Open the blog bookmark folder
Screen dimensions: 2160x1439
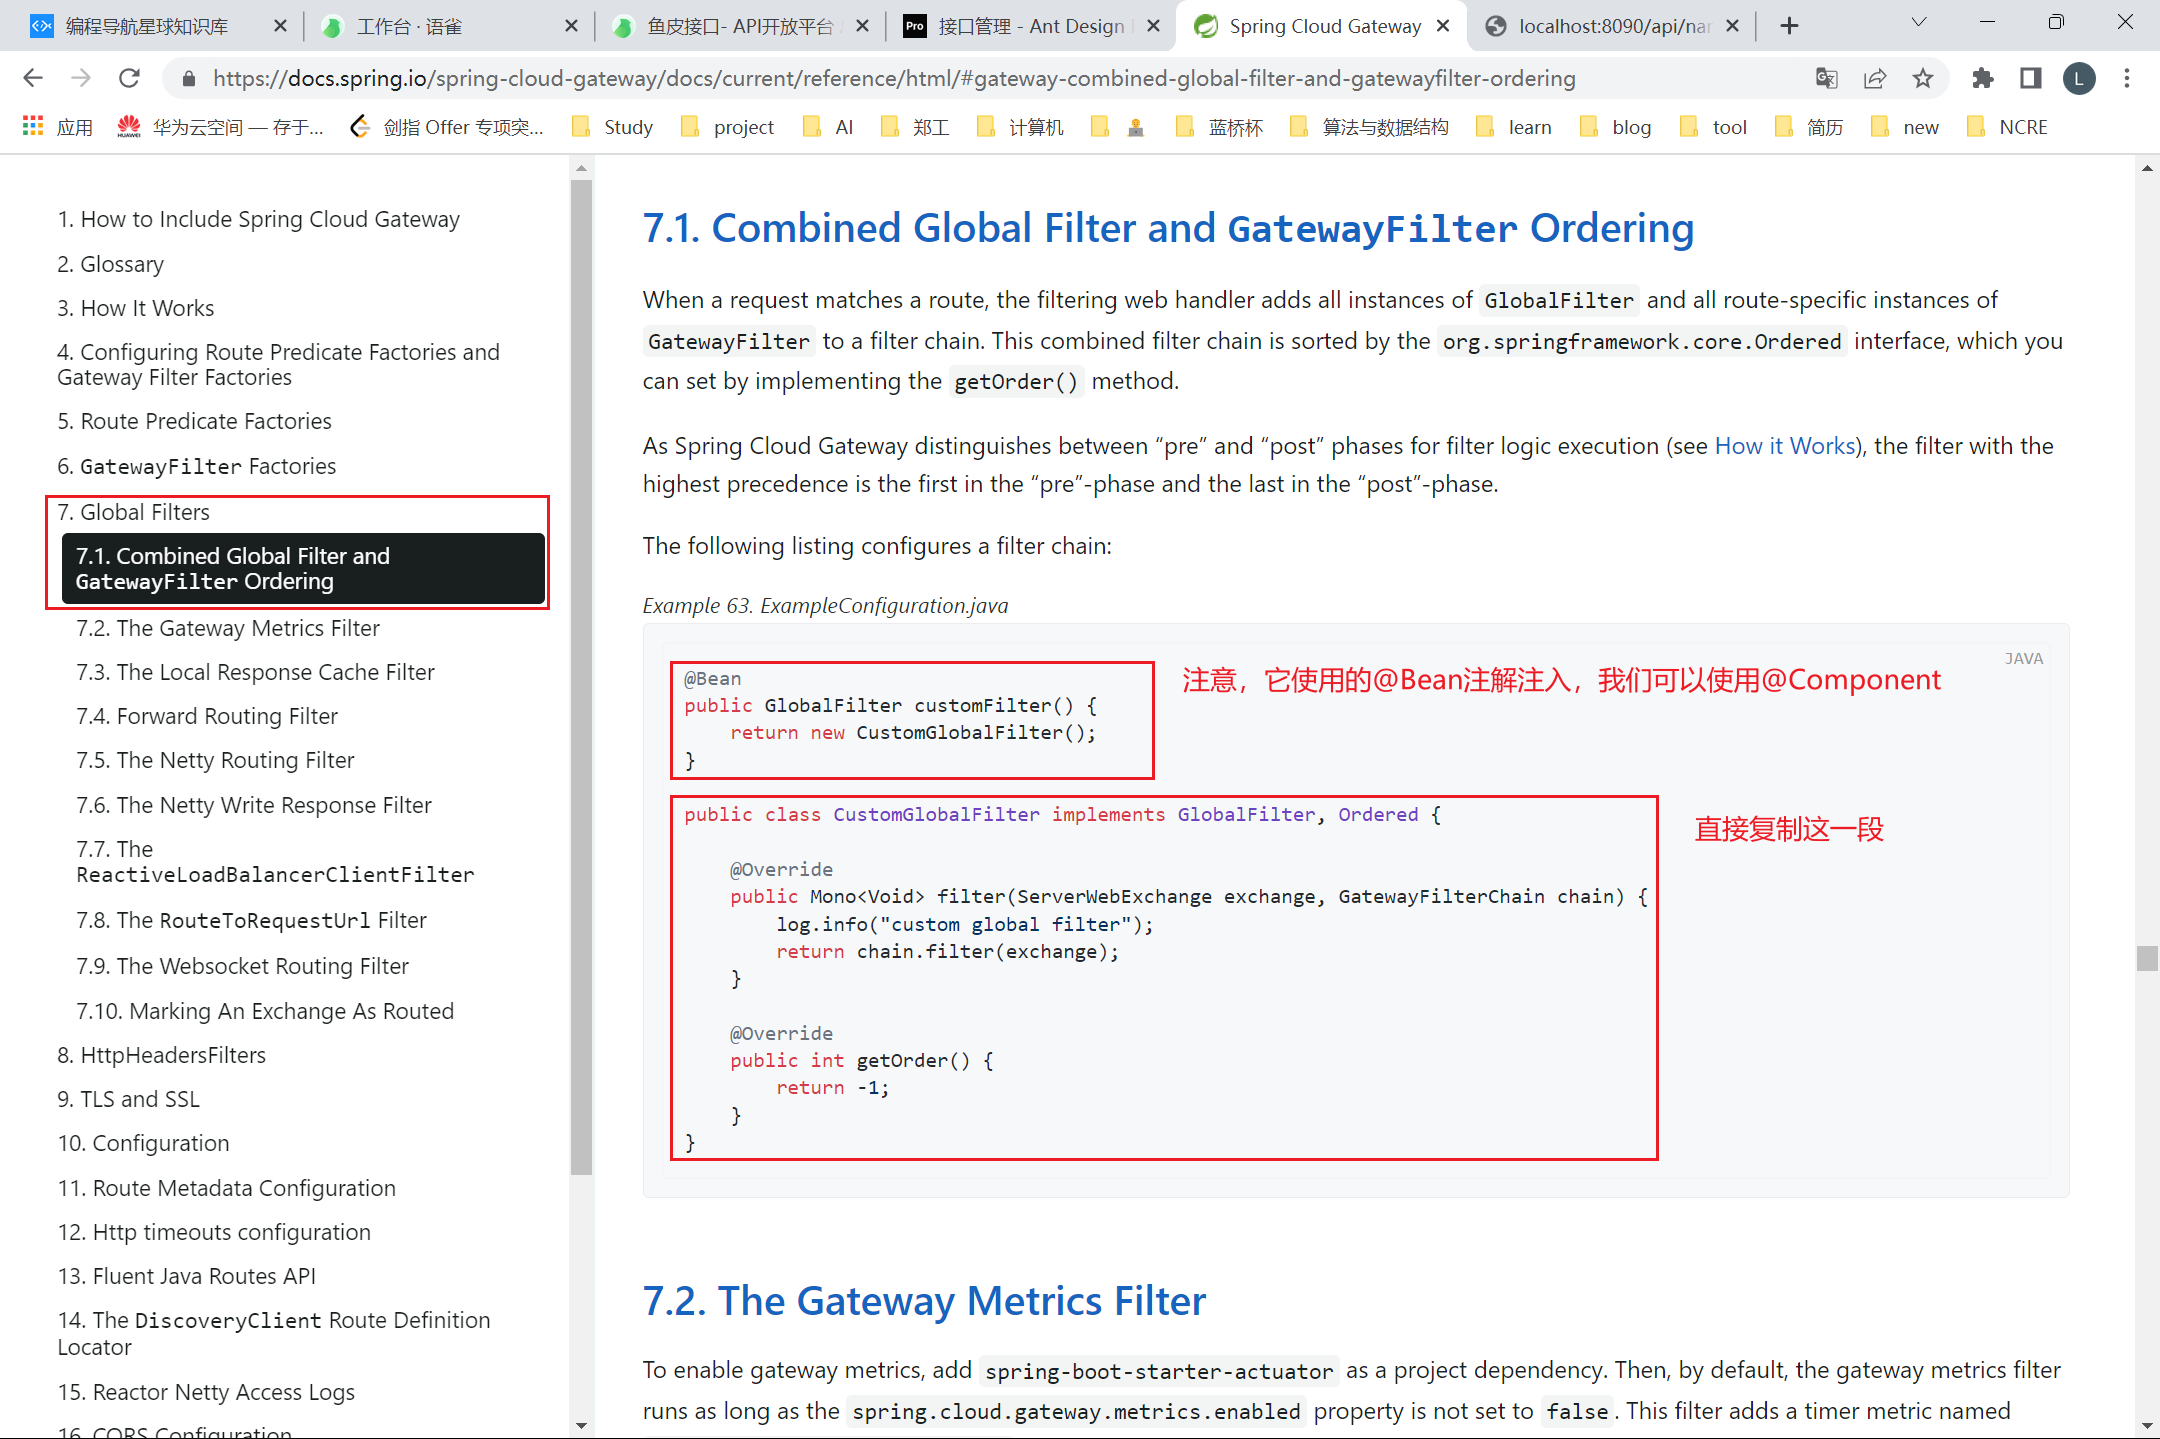[1615, 127]
